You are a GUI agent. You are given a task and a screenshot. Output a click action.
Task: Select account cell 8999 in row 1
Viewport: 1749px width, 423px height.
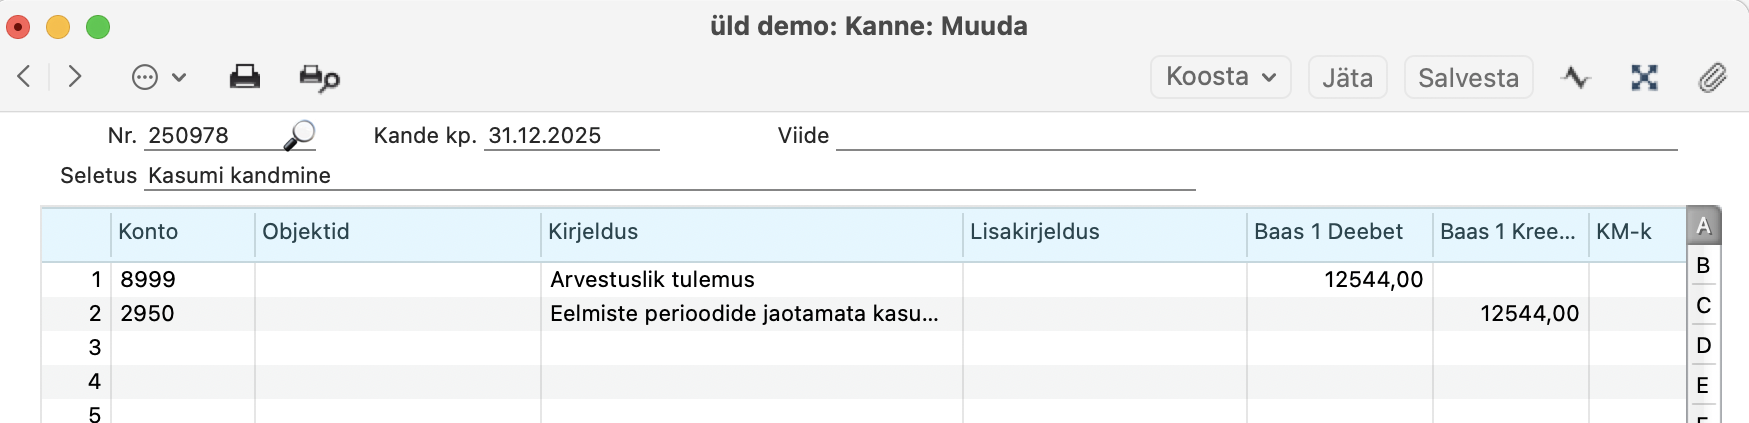click(x=182, y=280)
